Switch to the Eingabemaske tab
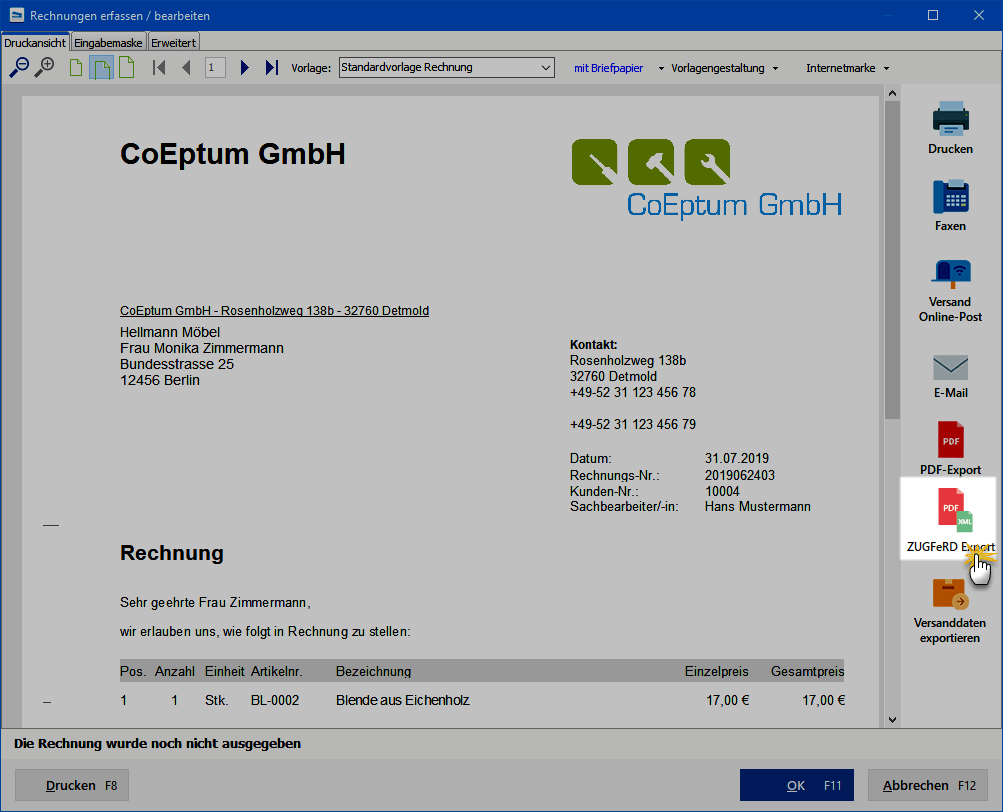Image resolution: width=1003 pixels, height=812 pixels. pyautogui.click(x=108, y=42)
